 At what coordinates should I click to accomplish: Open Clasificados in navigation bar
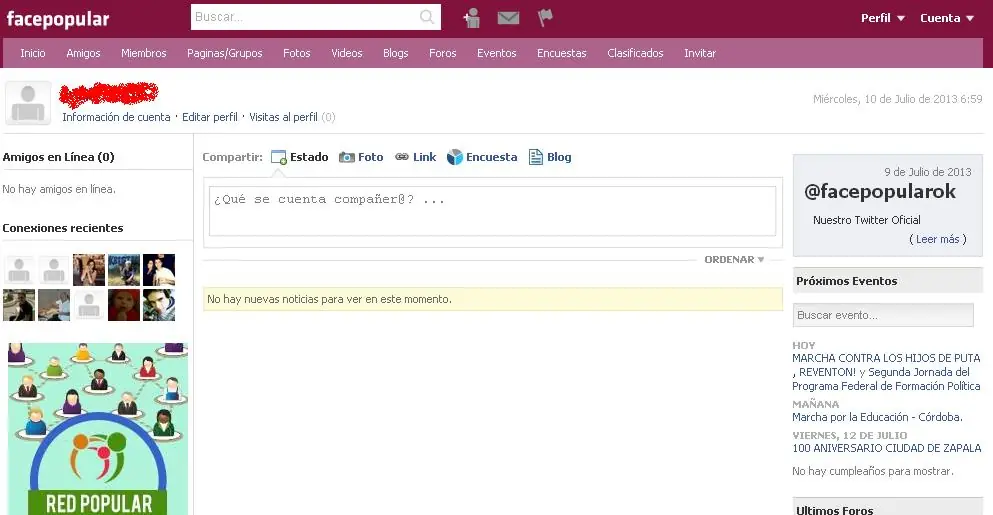coord(635,53)
